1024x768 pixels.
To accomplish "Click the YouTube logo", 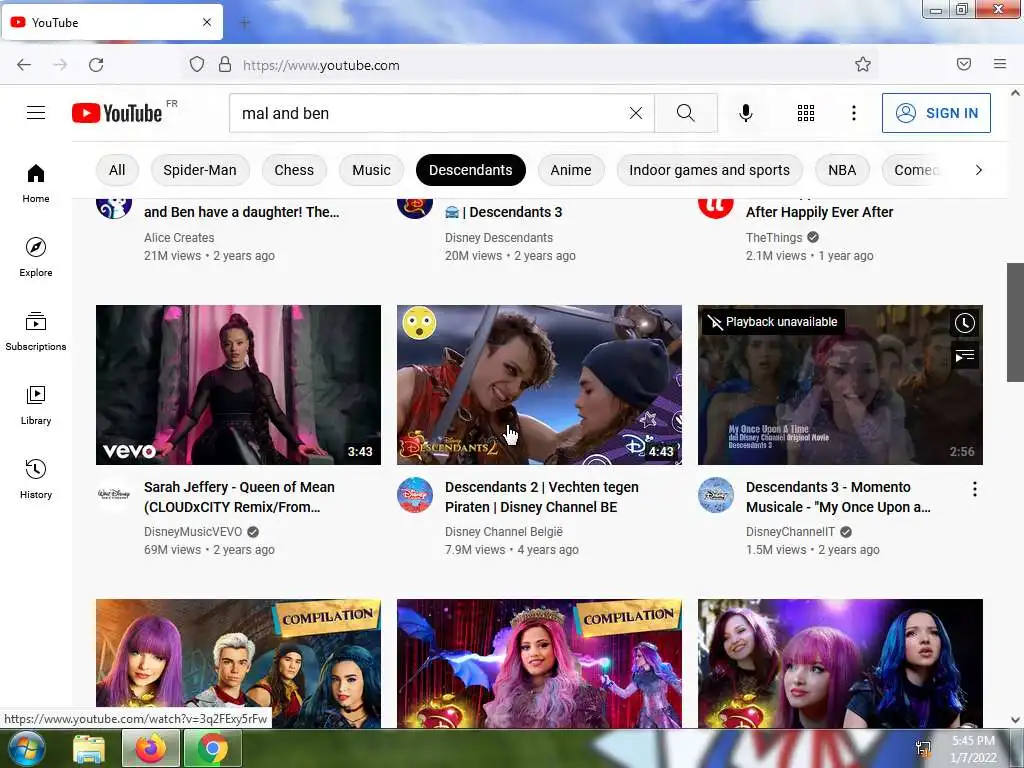I will tap(118, 113).
